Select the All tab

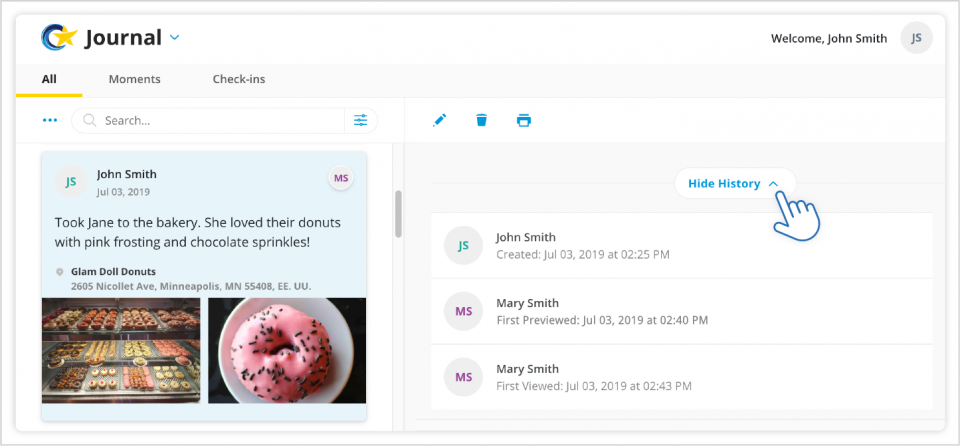pyautogui.click(x=49, y=79)
